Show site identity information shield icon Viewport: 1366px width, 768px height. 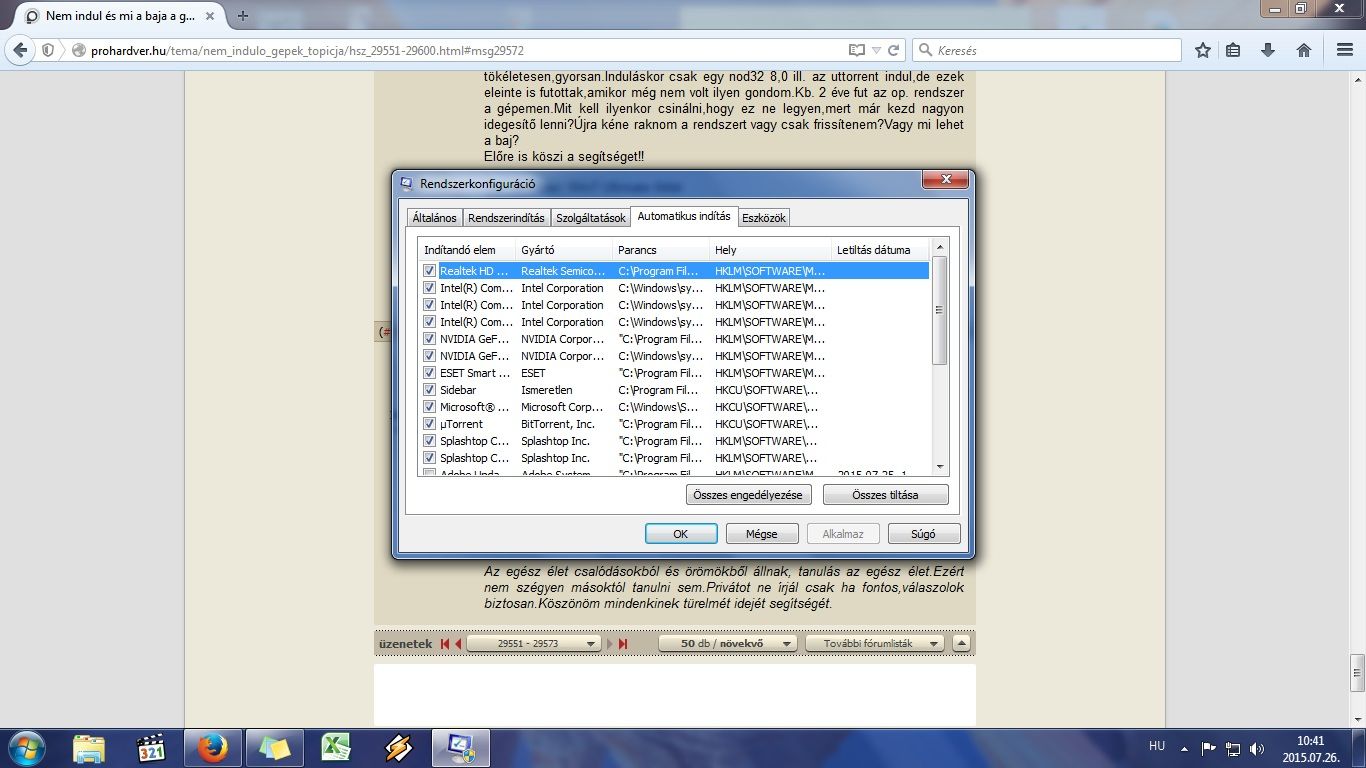[48, 50]
